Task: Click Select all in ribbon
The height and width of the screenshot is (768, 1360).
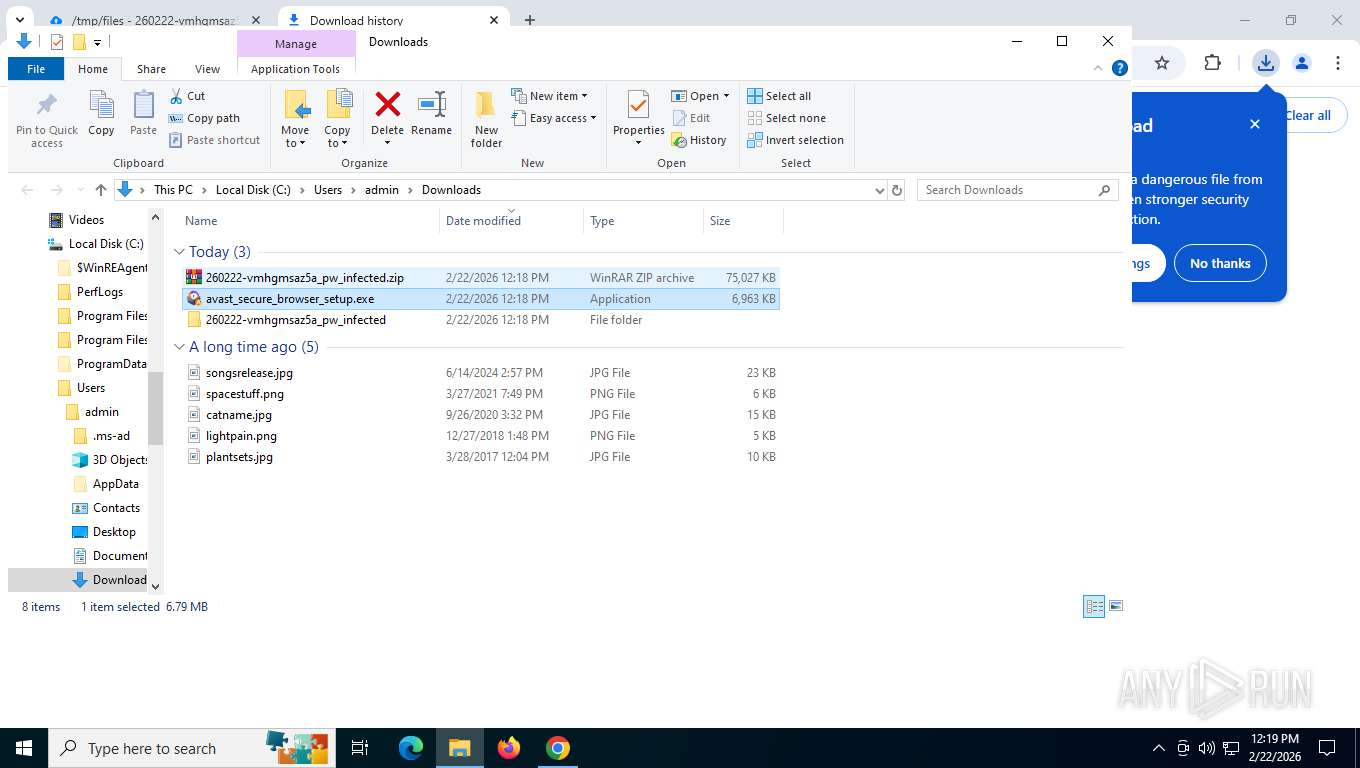Action: [779, 96]
